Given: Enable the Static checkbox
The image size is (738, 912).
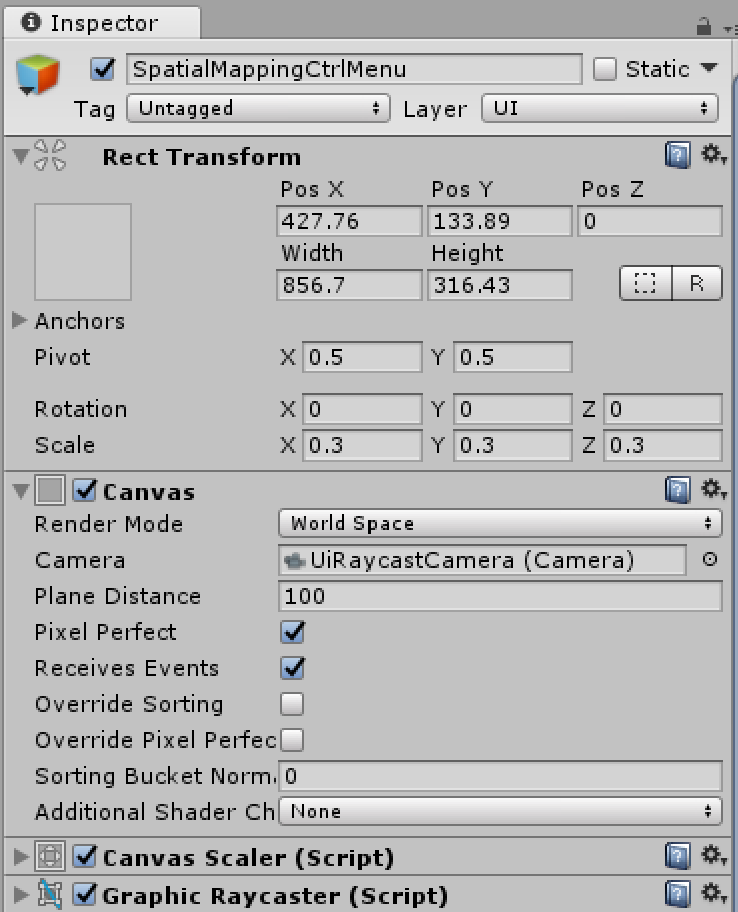Looking at the screenshot, I should tap(605, 69).
